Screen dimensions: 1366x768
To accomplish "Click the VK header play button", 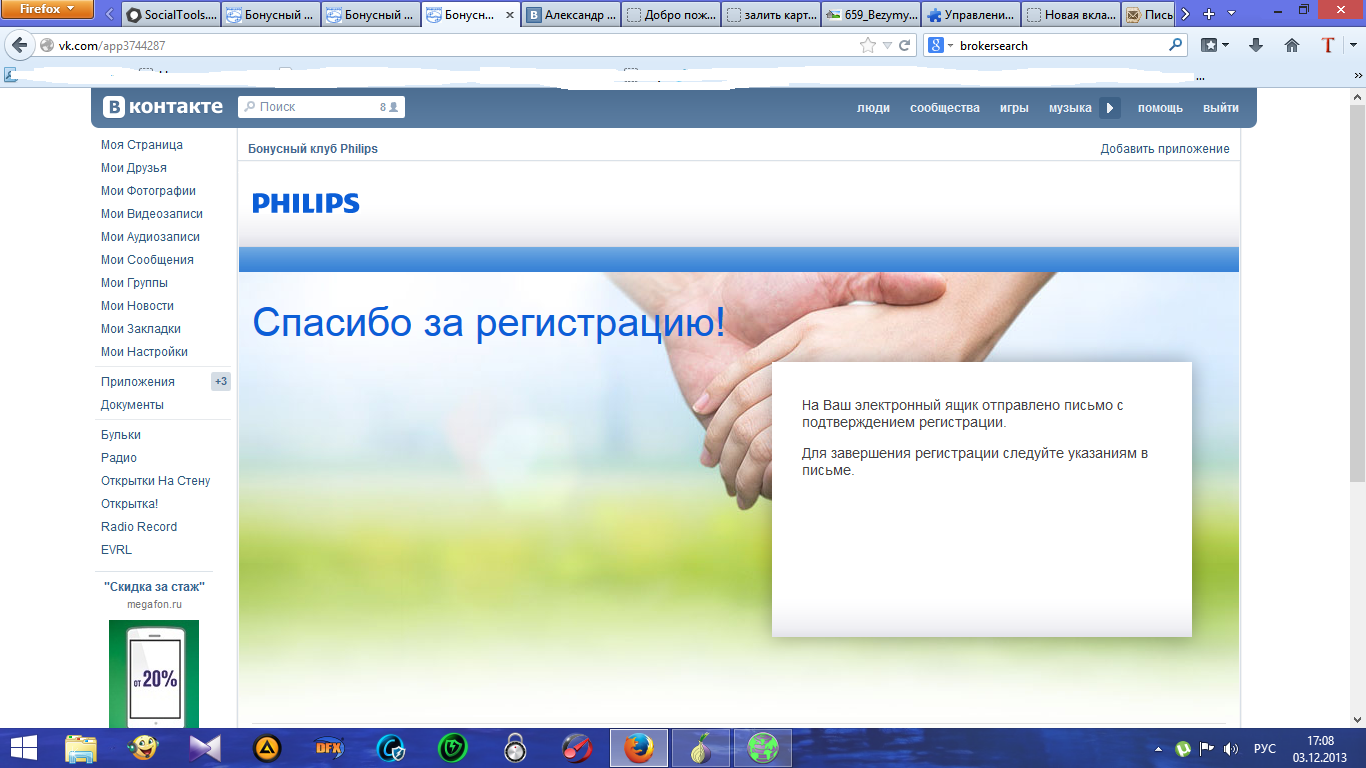I will click(1110, 108).
